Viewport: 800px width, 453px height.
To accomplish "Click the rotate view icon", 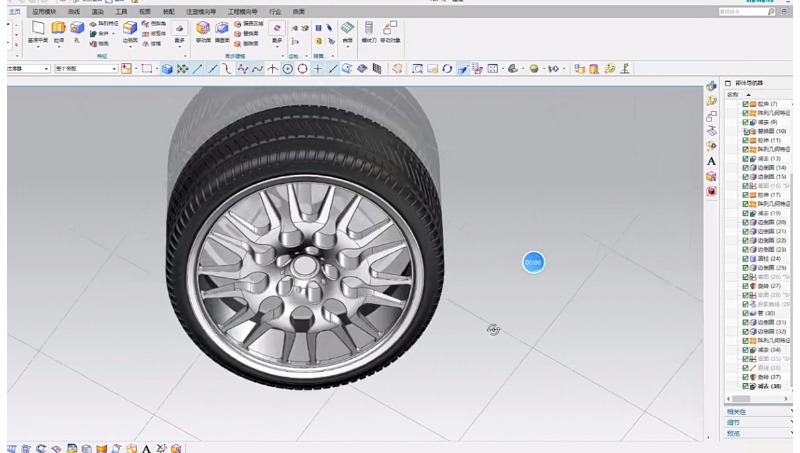I will (x=447, y=69).
